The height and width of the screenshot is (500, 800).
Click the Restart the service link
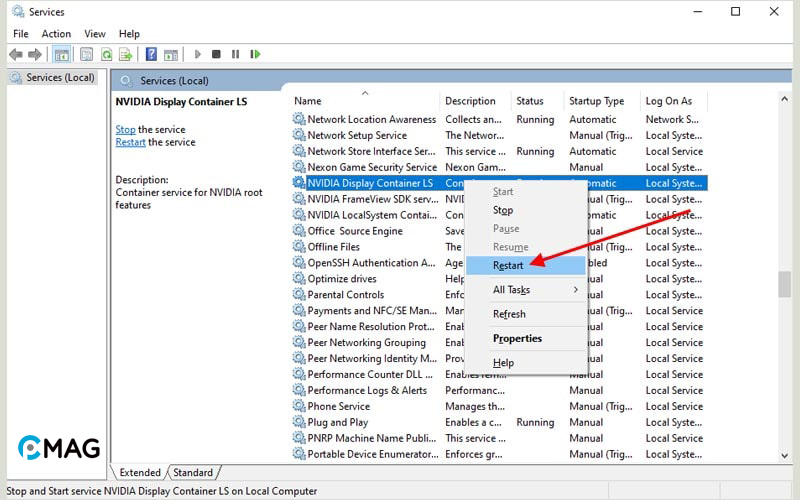pos(130,142)
